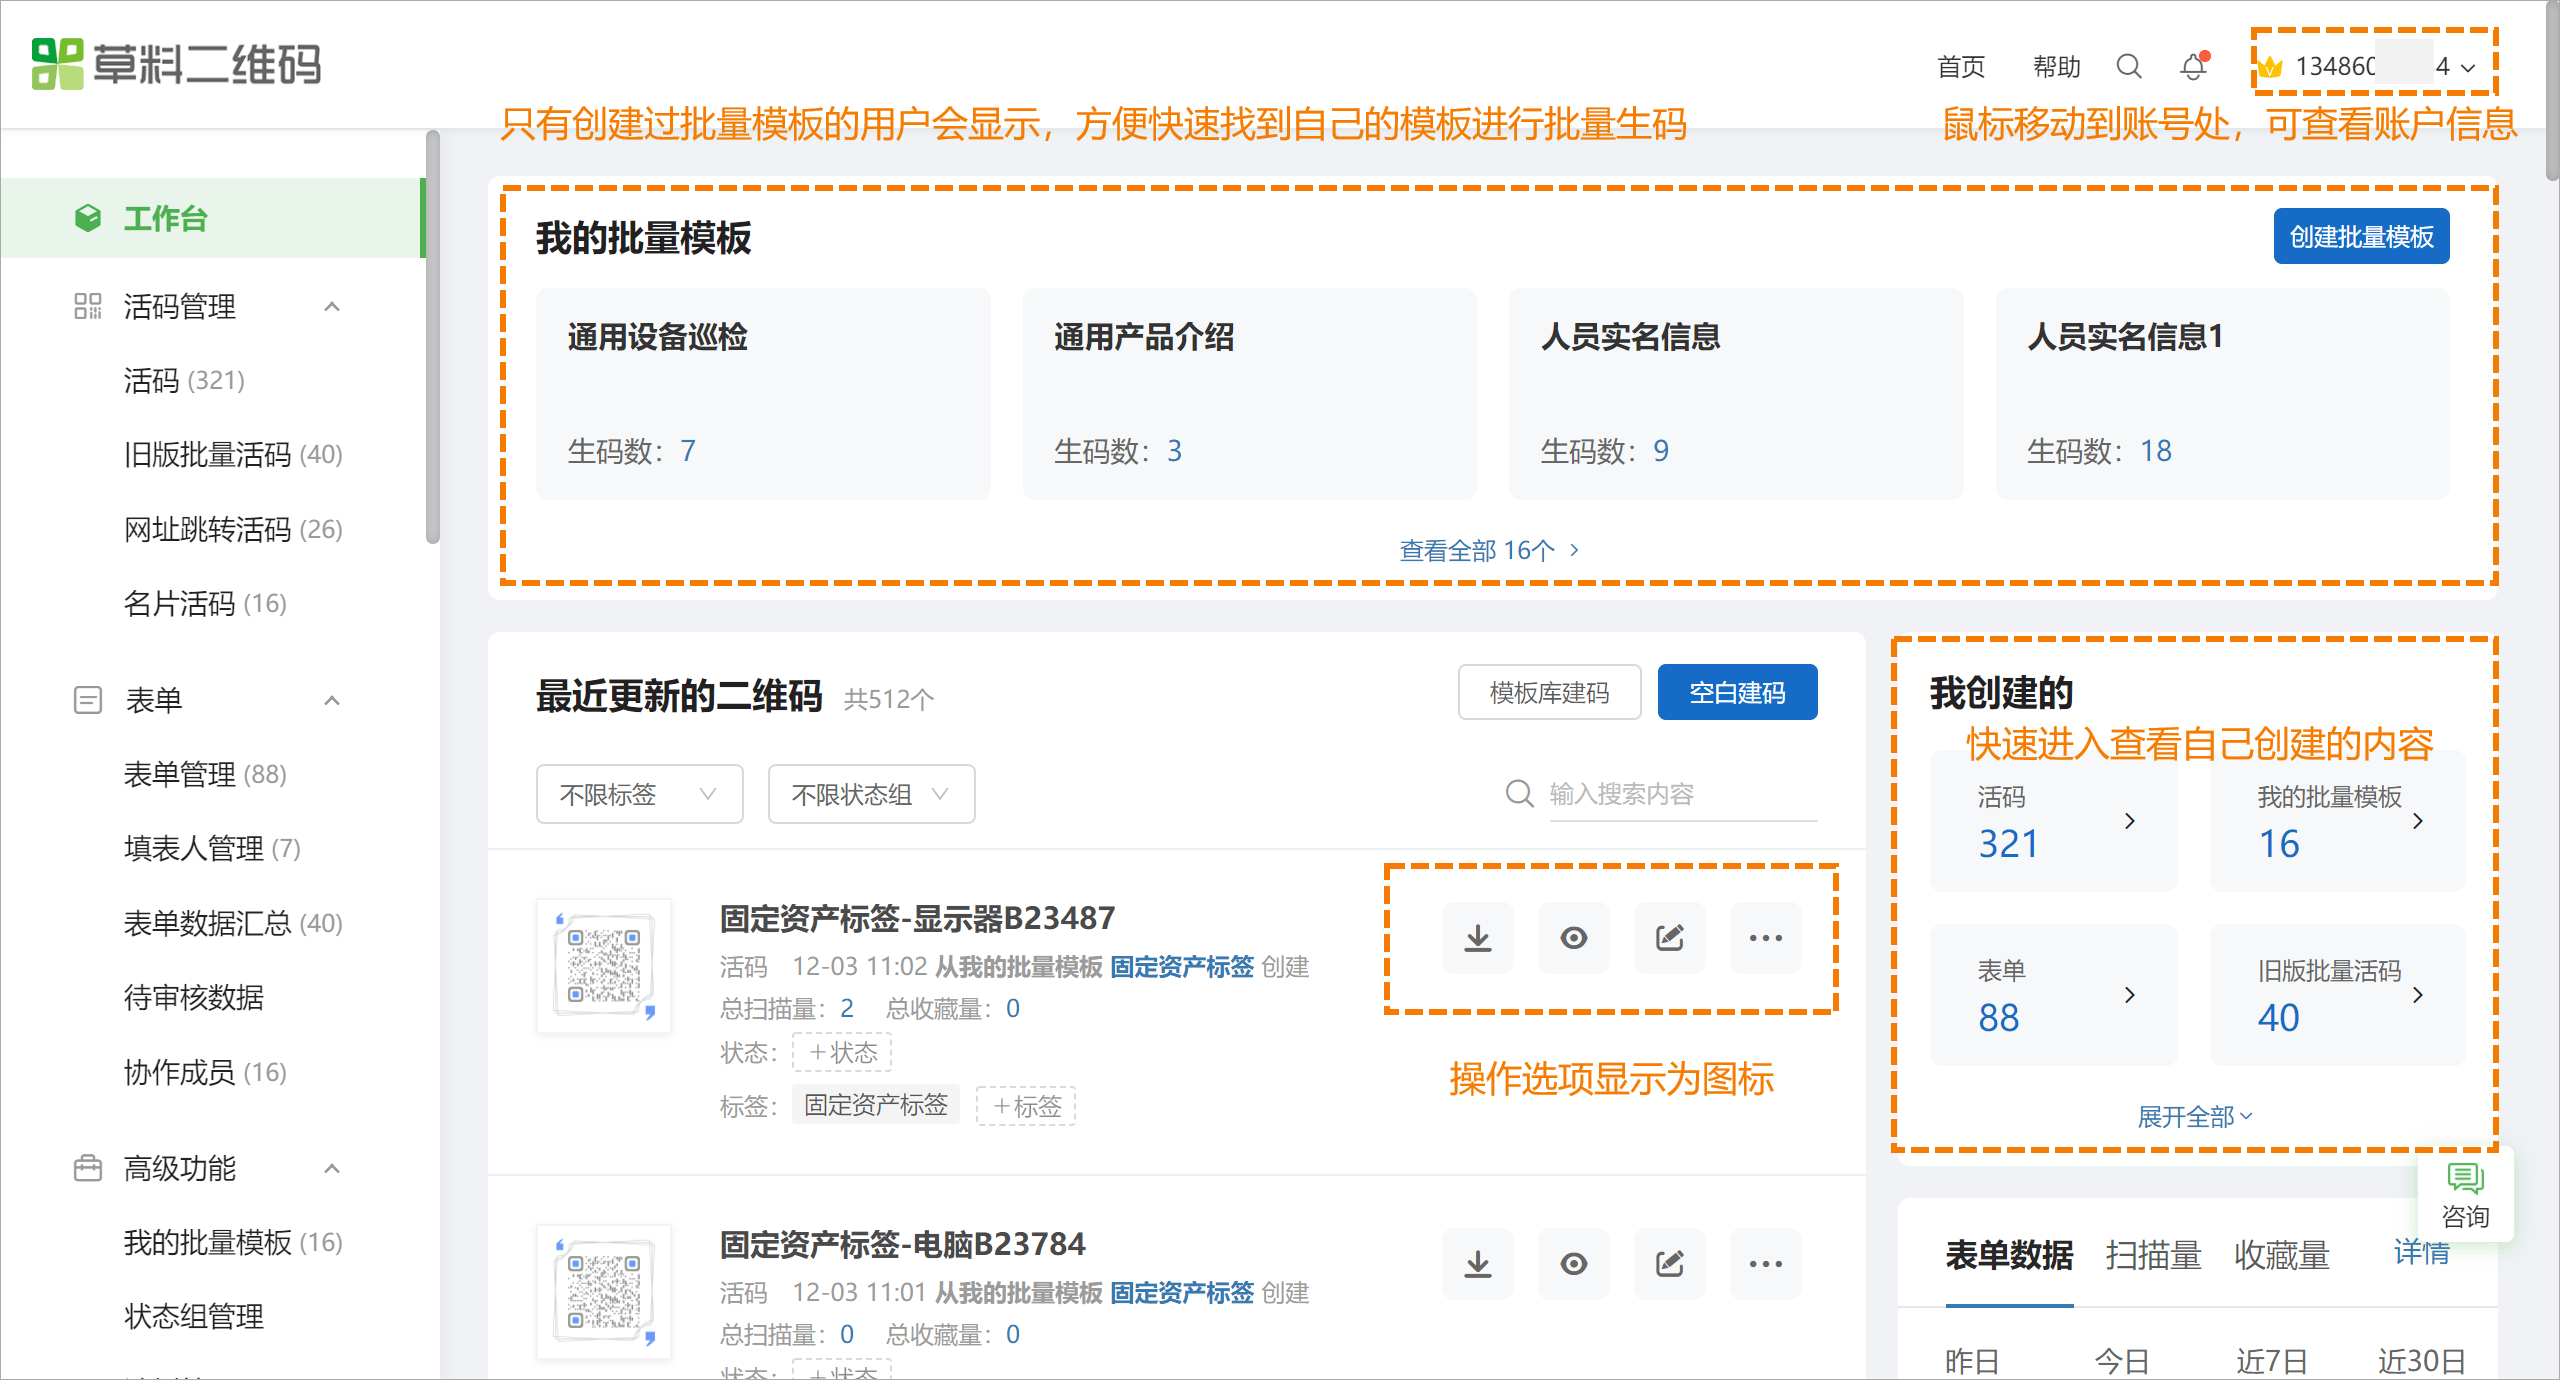Switch to the 收藏量 tab
This screenshot has height=1380, width=2560.
[2282, 1255]
